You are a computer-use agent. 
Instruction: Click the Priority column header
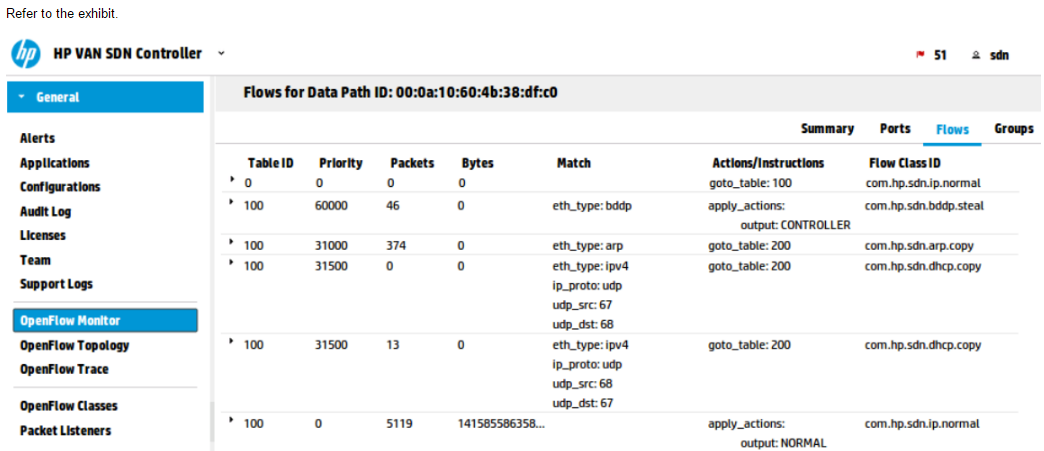pos(341,163)
